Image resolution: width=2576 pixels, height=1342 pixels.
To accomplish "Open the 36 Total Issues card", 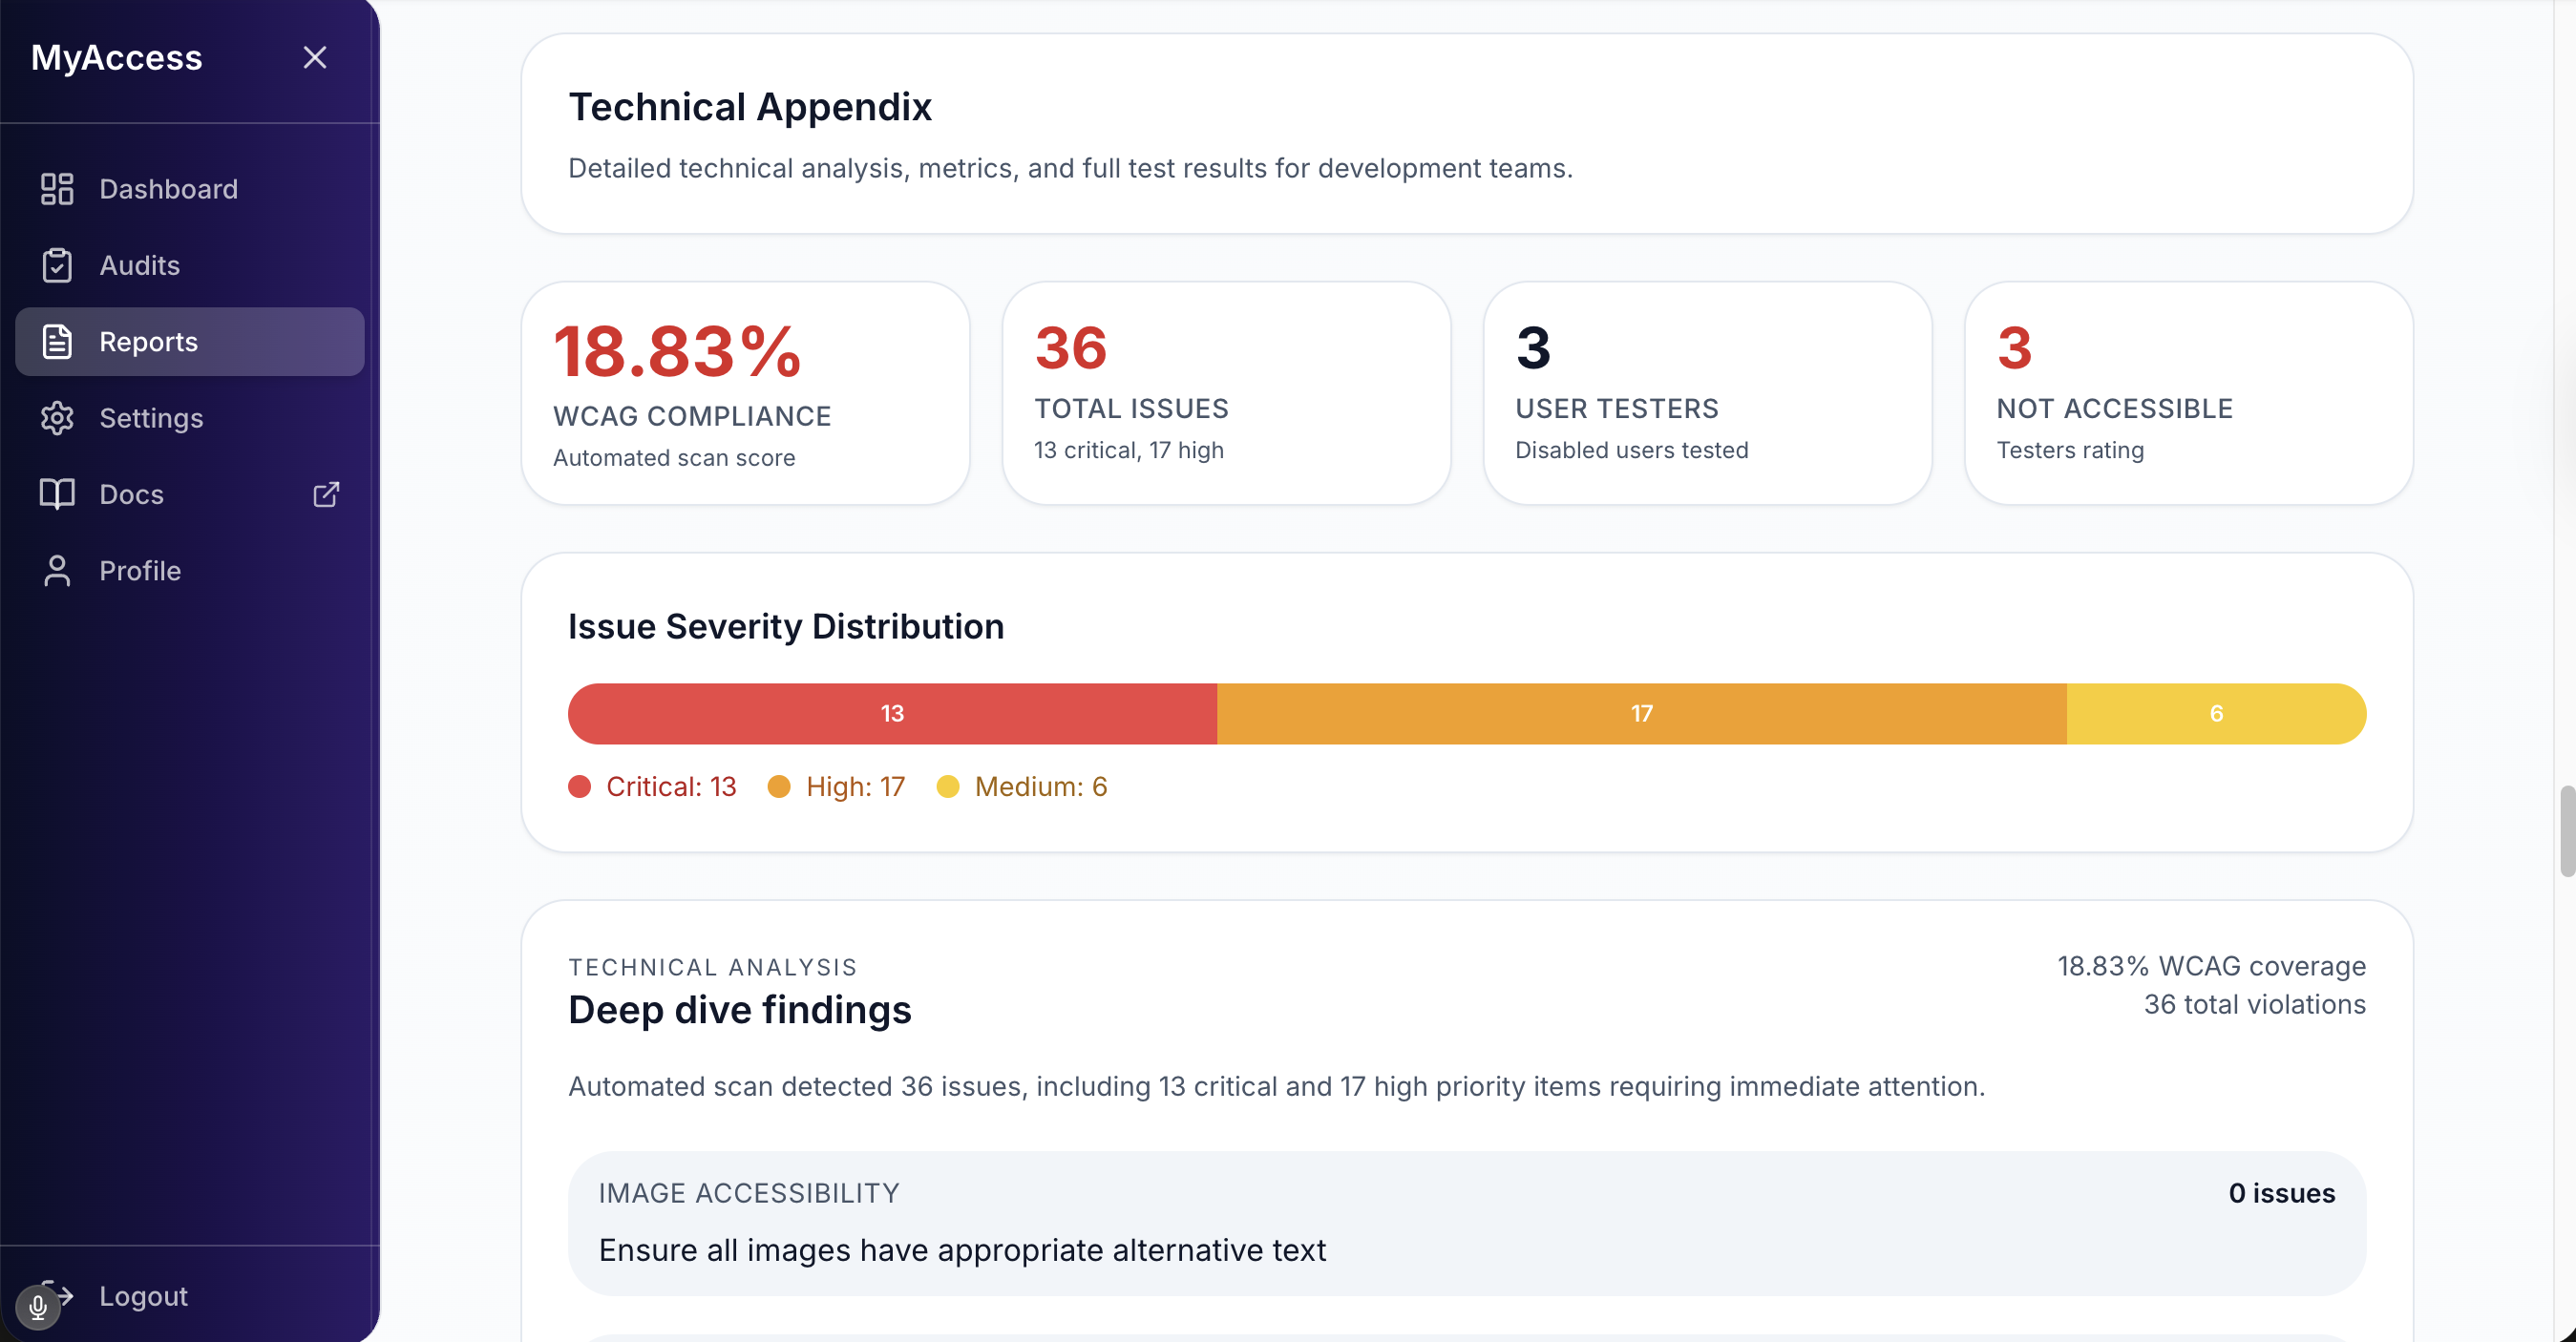I will pos(1226,392).
